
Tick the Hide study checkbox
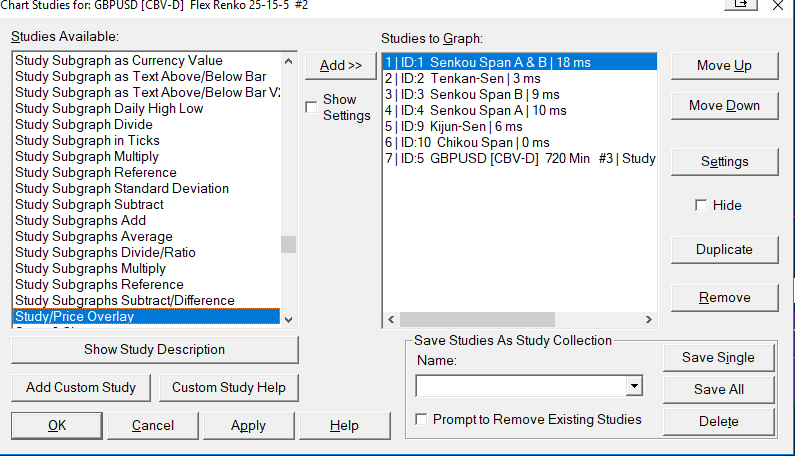click(x=702, y=205)
